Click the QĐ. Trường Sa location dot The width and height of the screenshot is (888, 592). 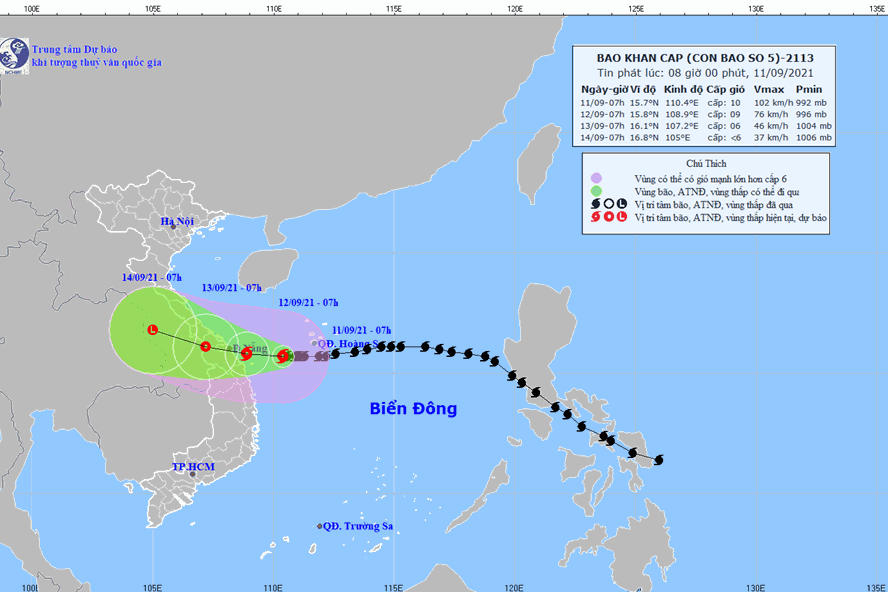pos(320,526)
